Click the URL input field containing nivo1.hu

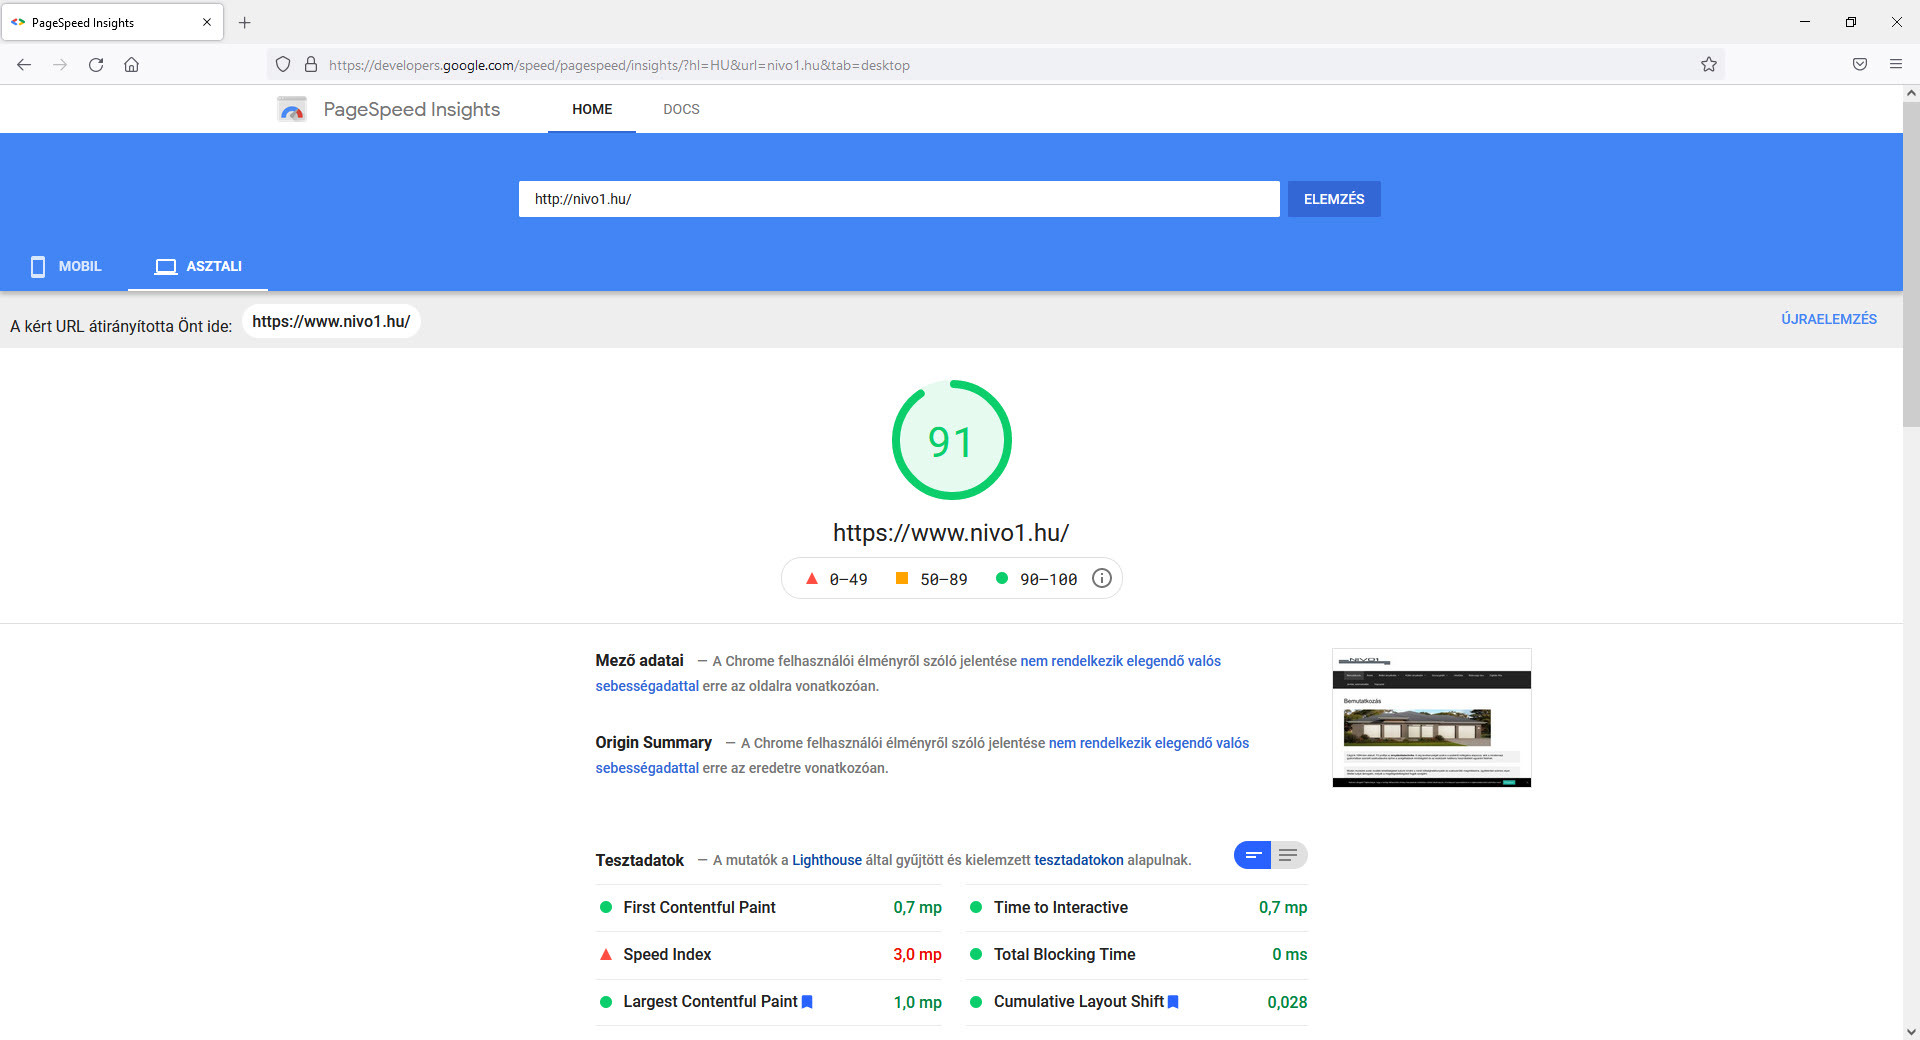898,199
